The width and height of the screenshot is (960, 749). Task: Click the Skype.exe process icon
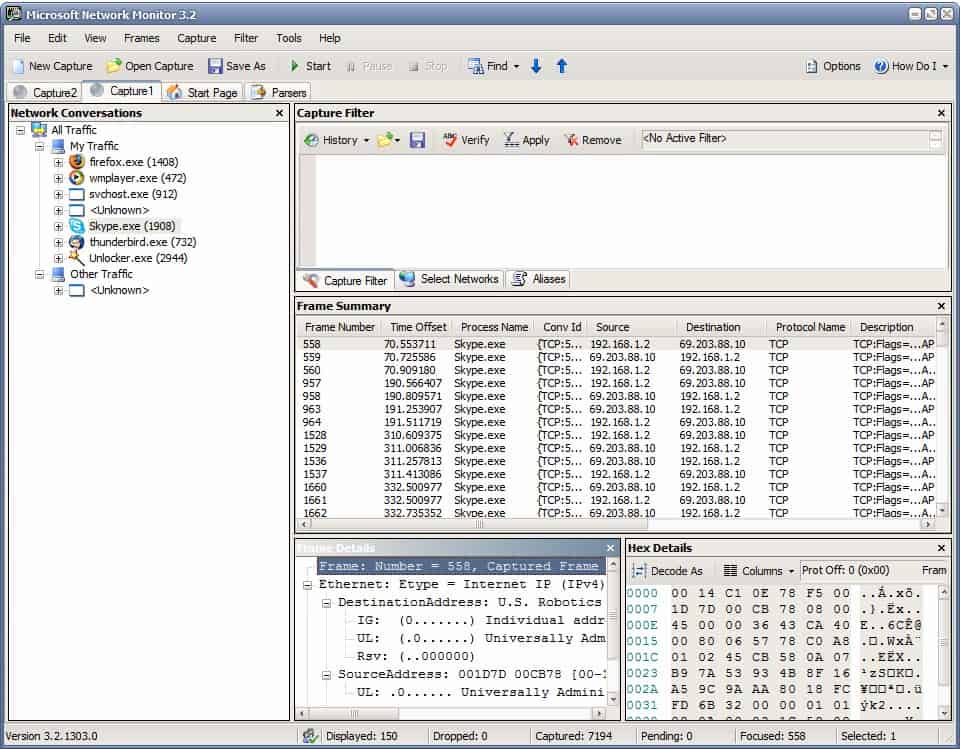point(77,226)
